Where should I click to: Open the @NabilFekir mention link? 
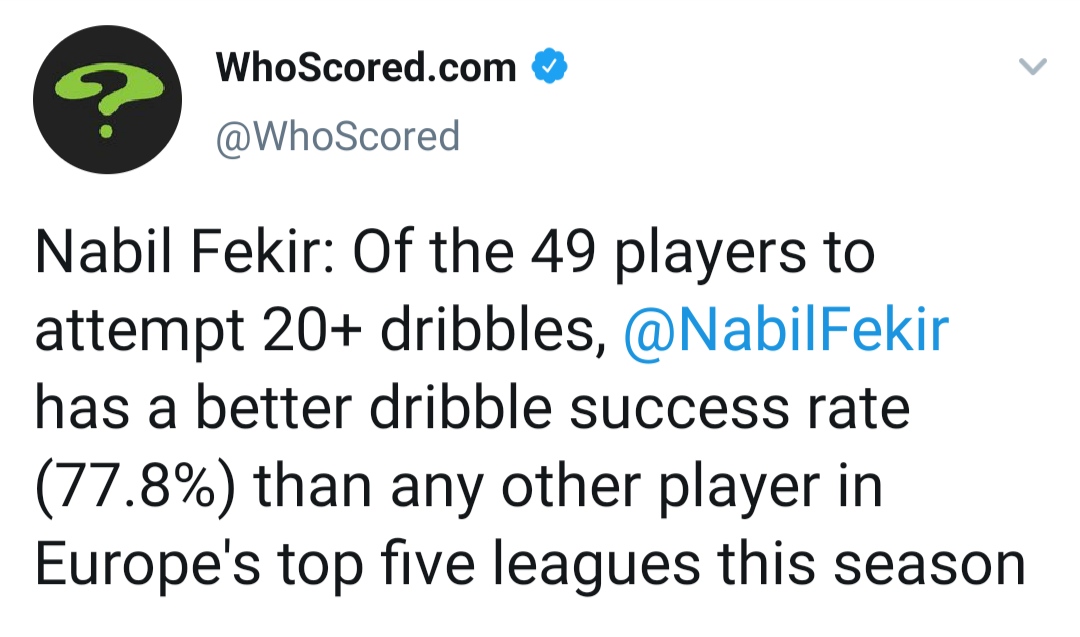pos(786,331)
